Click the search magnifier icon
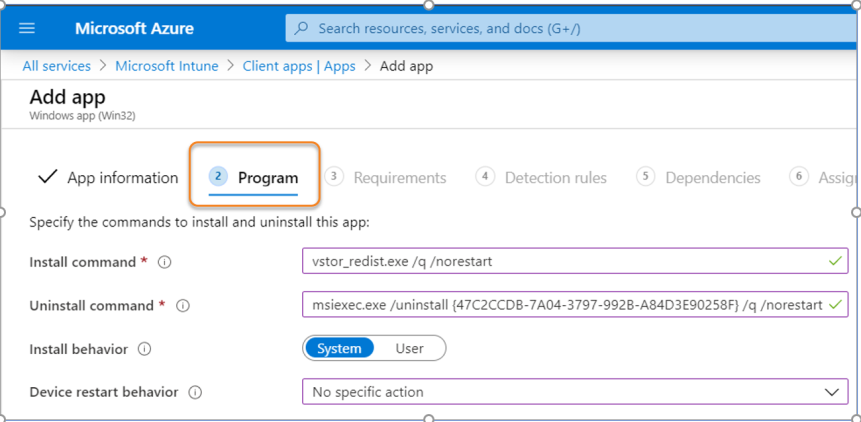 (x=302, y=28)
